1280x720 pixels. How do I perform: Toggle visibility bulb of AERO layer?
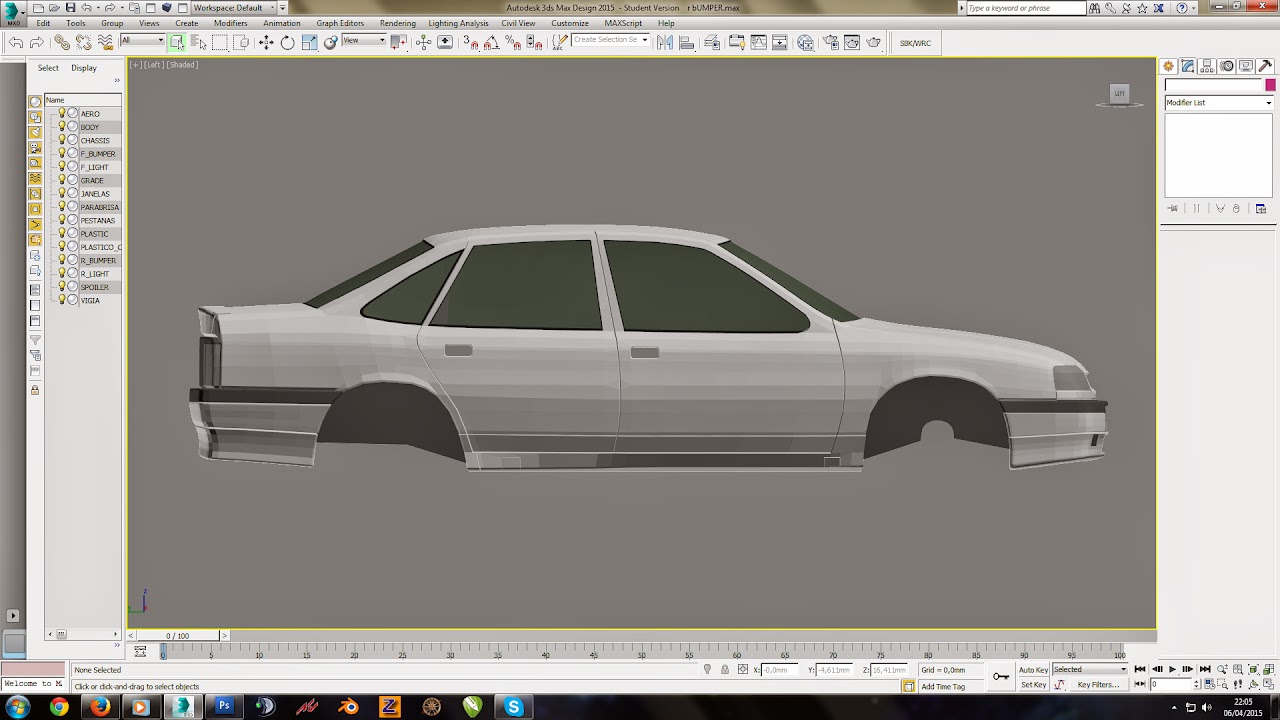tap(61, 114)
